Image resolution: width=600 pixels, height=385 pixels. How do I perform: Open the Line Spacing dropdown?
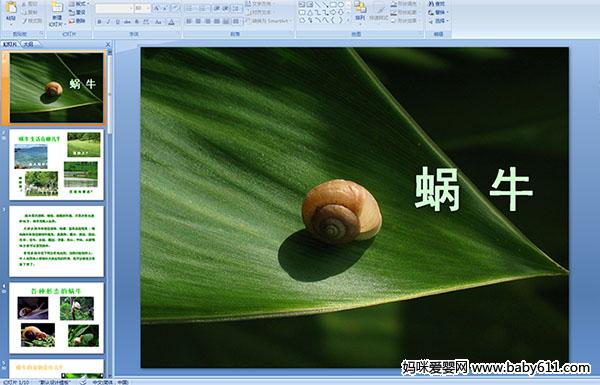[237, 8]
